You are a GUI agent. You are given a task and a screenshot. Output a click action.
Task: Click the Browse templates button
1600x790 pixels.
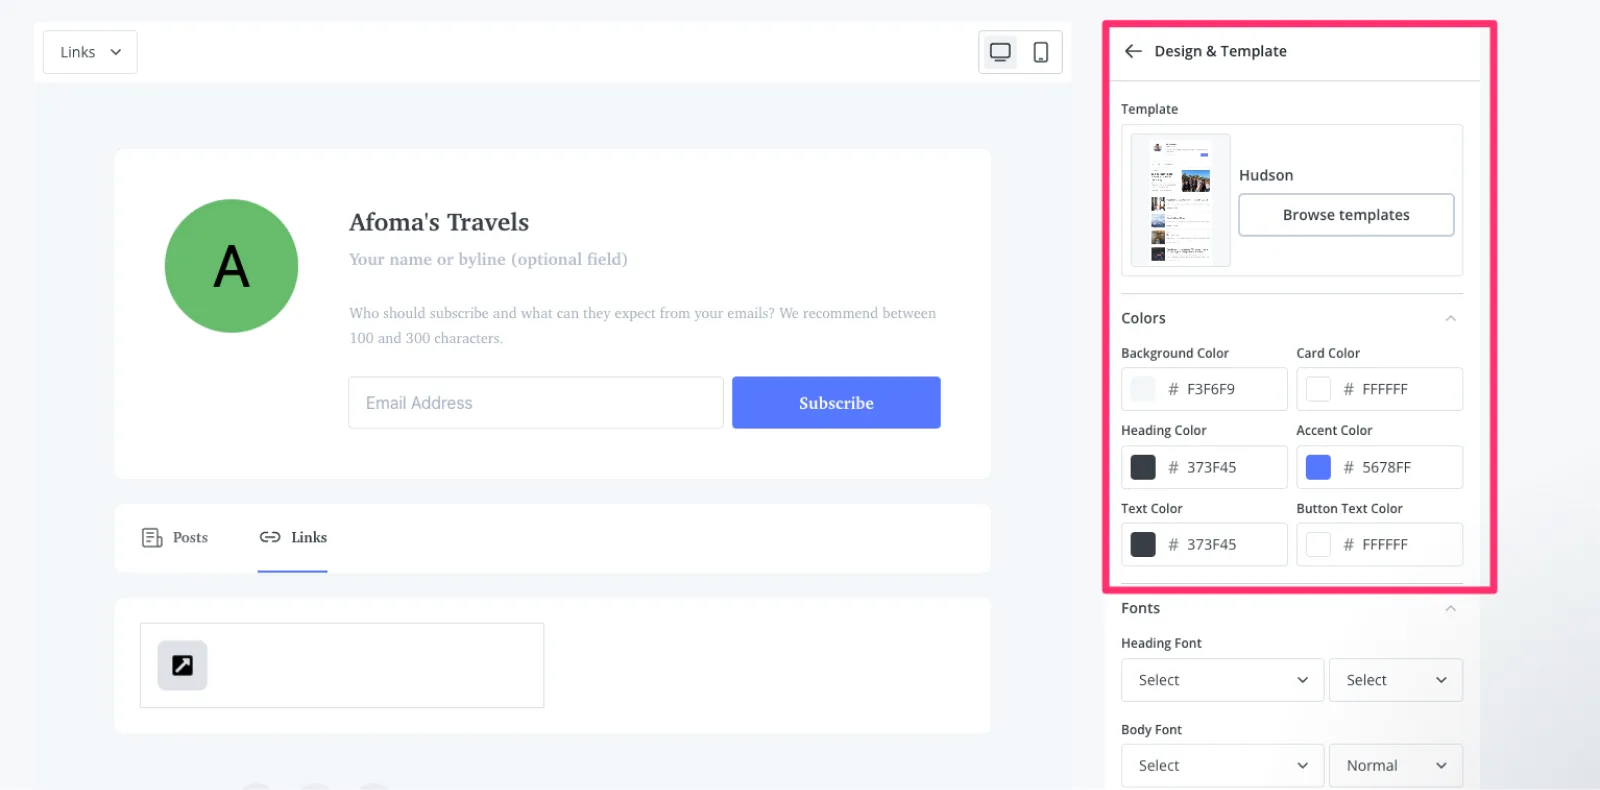point(1346,215)
